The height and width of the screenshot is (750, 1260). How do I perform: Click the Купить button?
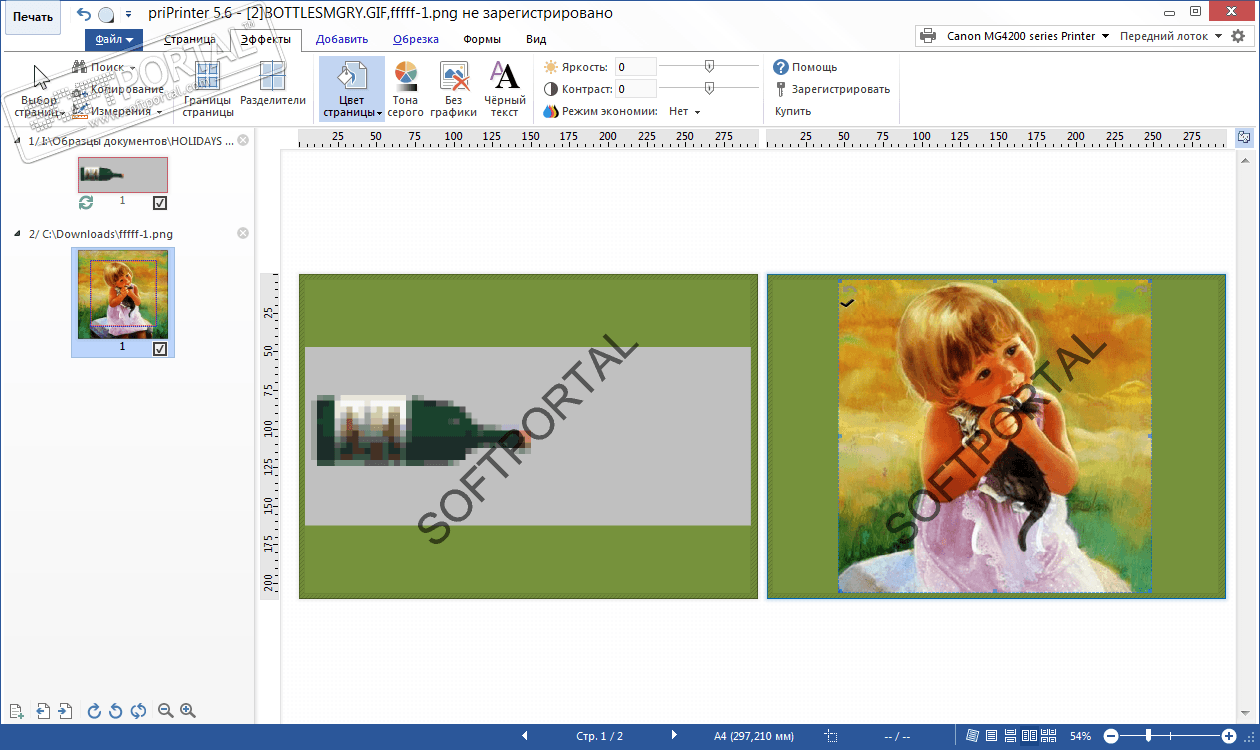tap(793, 111)
